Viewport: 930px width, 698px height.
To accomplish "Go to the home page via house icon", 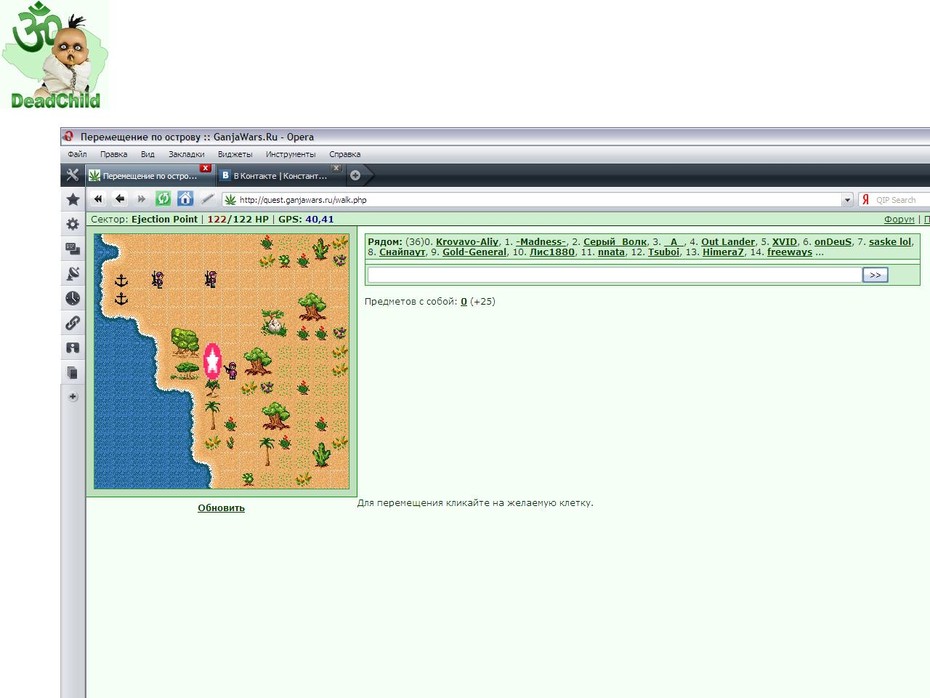I will click(x=185, y=199).
